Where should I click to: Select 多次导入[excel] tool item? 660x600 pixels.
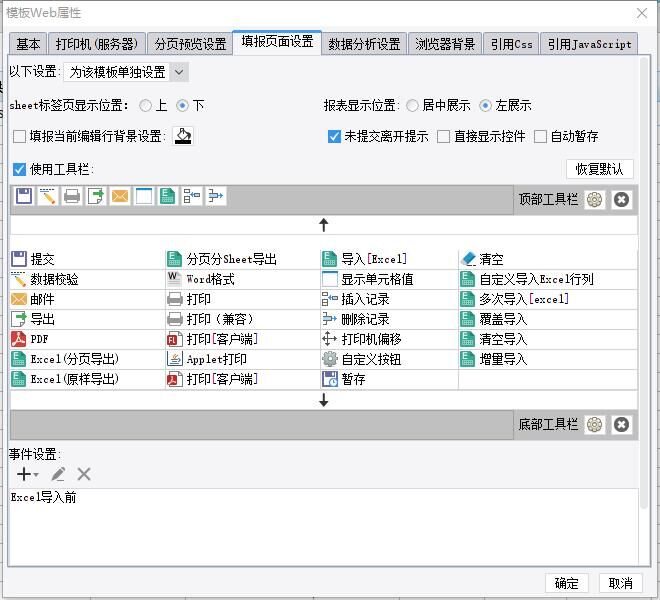[x=548, y=299]
